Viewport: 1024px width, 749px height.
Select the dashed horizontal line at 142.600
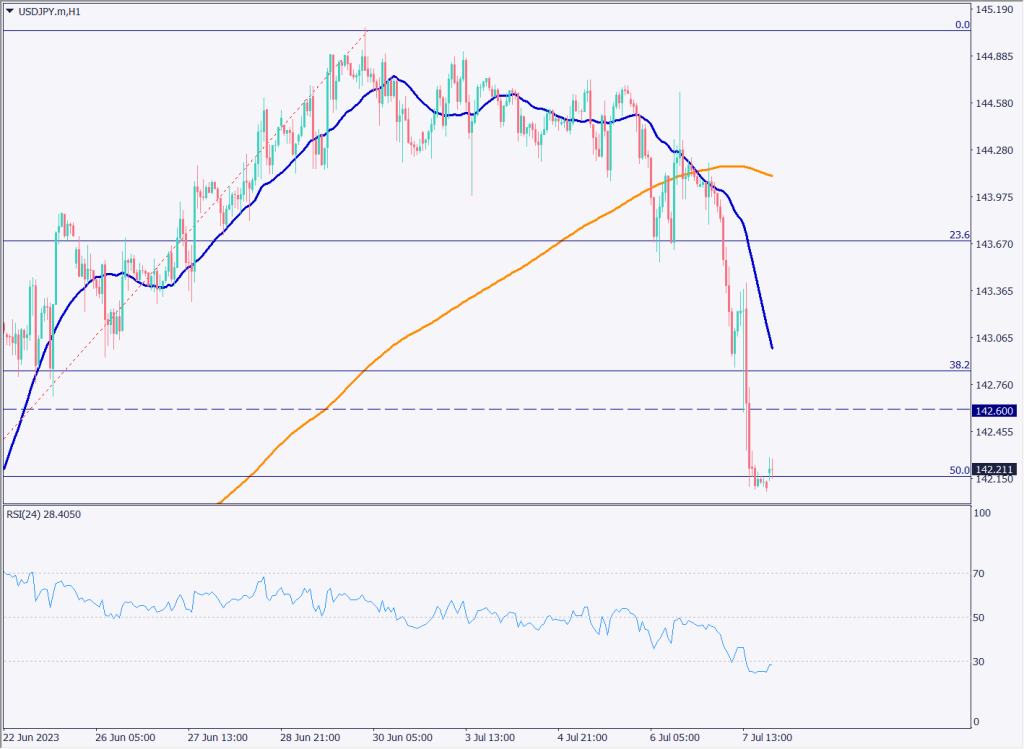[500, 409]
